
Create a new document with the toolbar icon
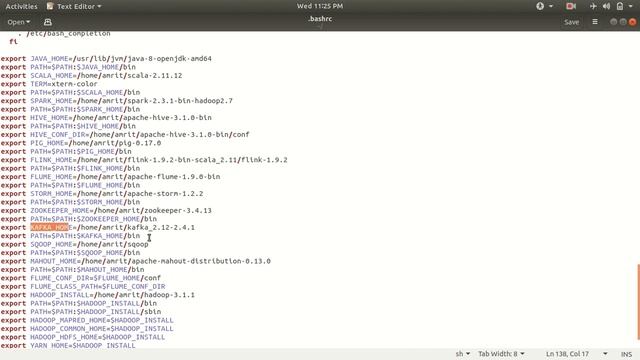48,22
